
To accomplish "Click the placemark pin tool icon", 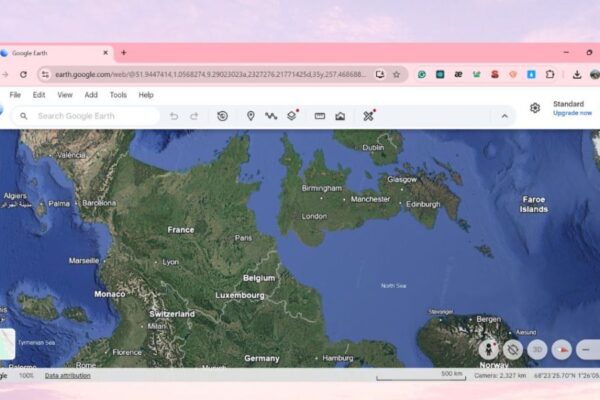I will point(250,116).
